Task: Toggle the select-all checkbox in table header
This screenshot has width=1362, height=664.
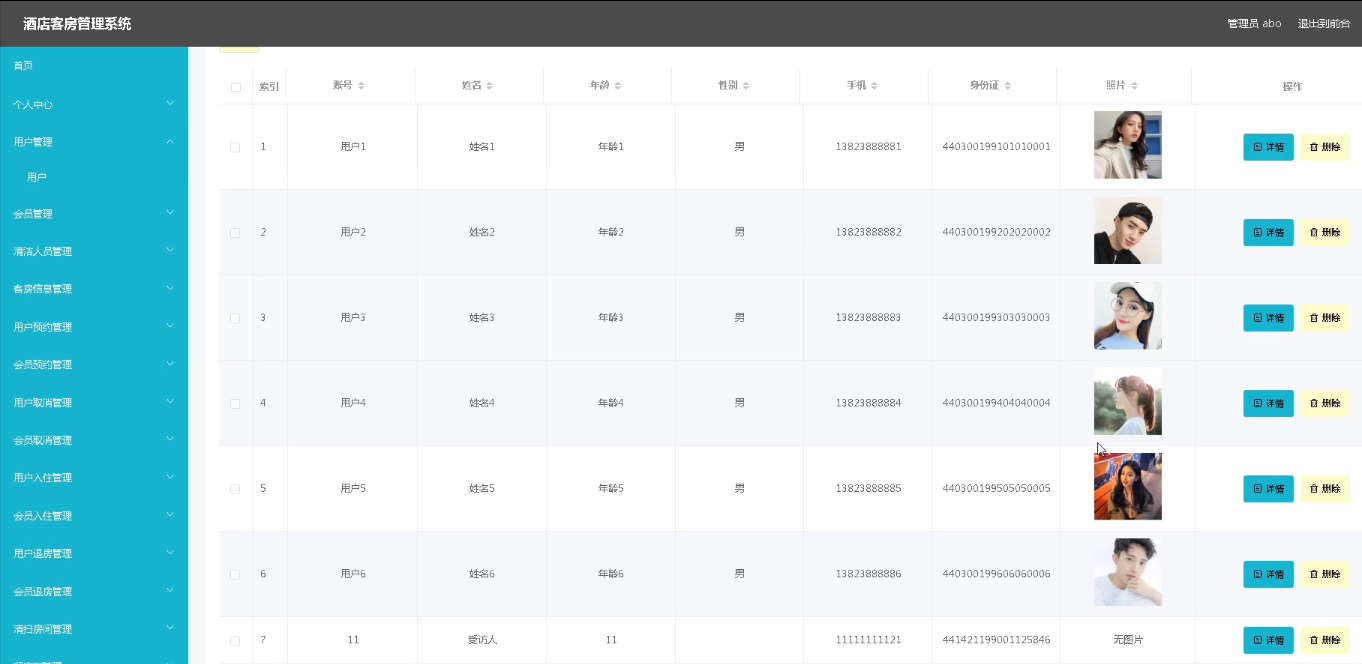Action: (236, 87)
